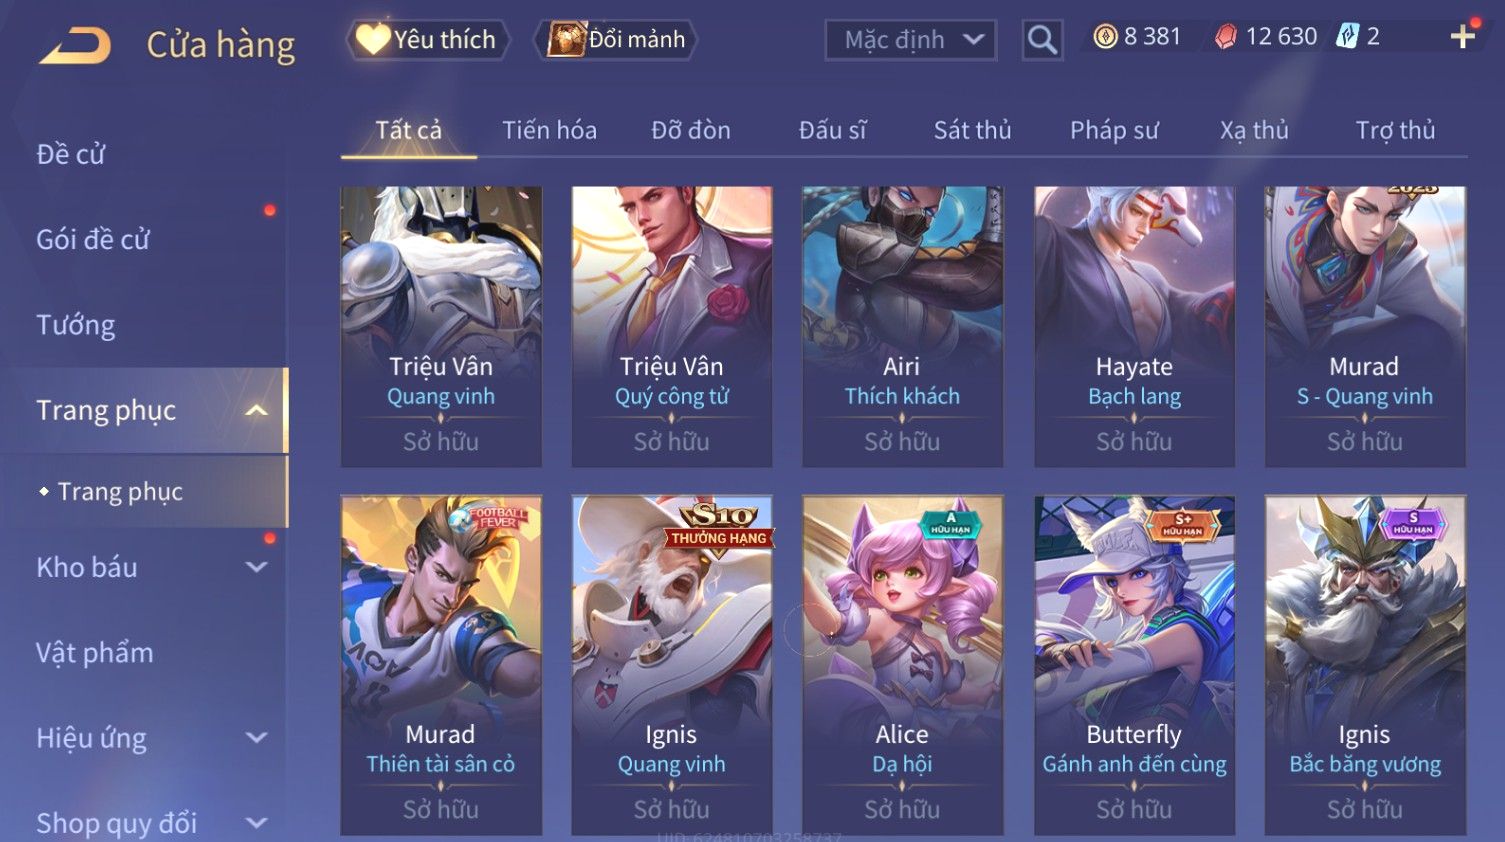This screenshot has height=842, width=1505.
Task: Click the gold coin currency icon
Action: [1105, 38]
